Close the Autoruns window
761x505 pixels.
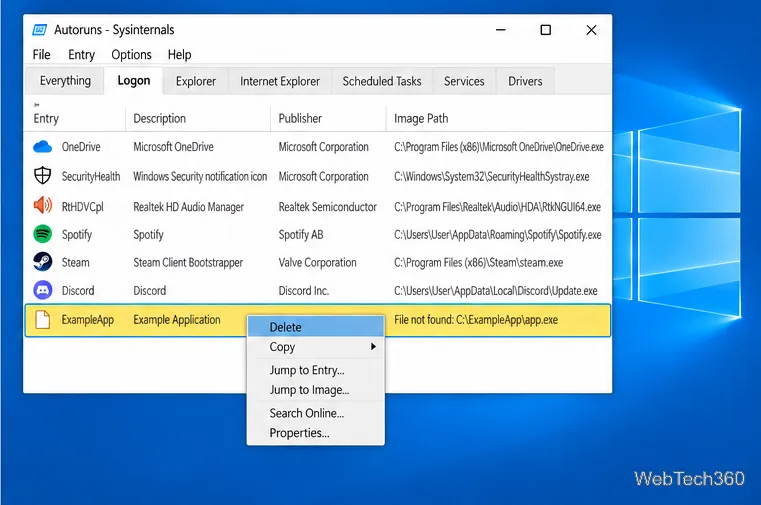coord(591,30)
